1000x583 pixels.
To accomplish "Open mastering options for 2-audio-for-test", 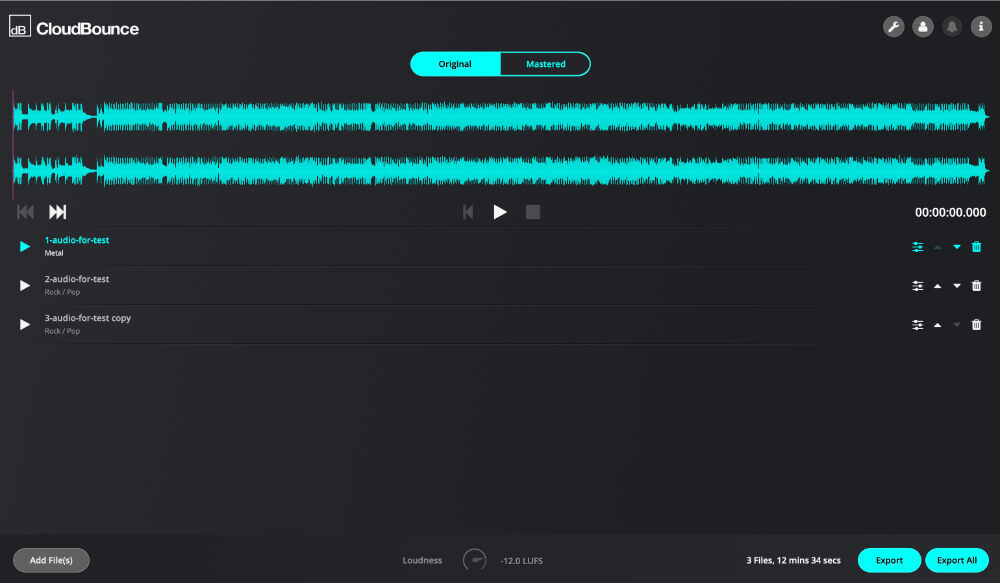I will tap(918, 286).
